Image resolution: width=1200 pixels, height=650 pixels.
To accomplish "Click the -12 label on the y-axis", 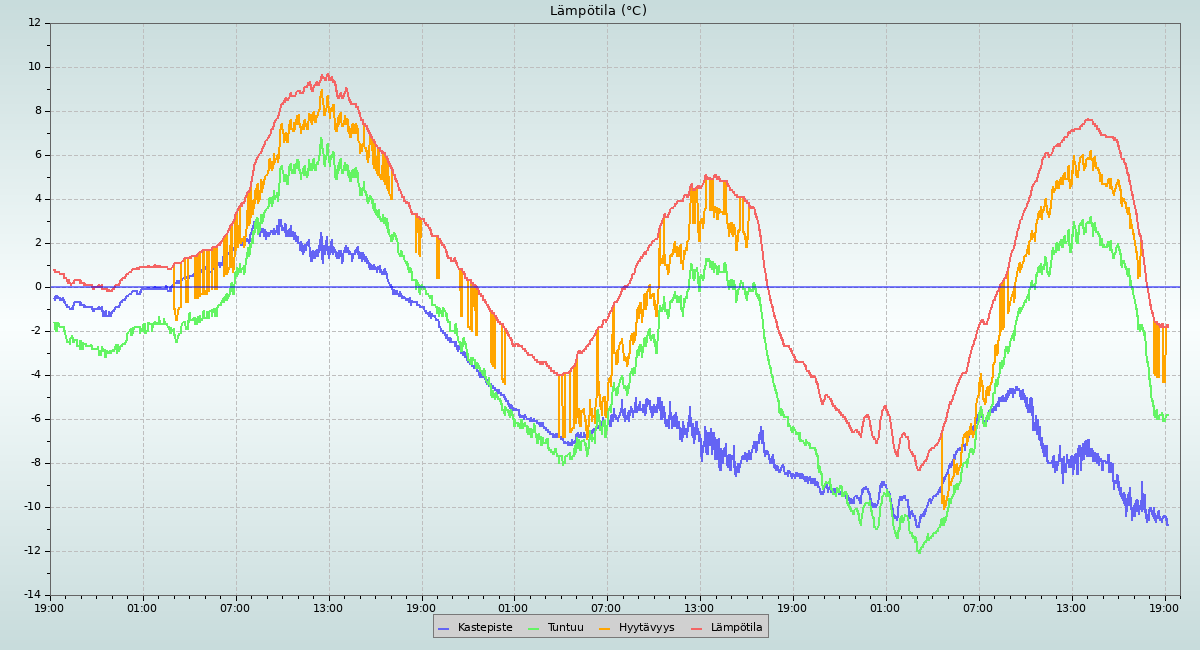I will tap(33, 551).
